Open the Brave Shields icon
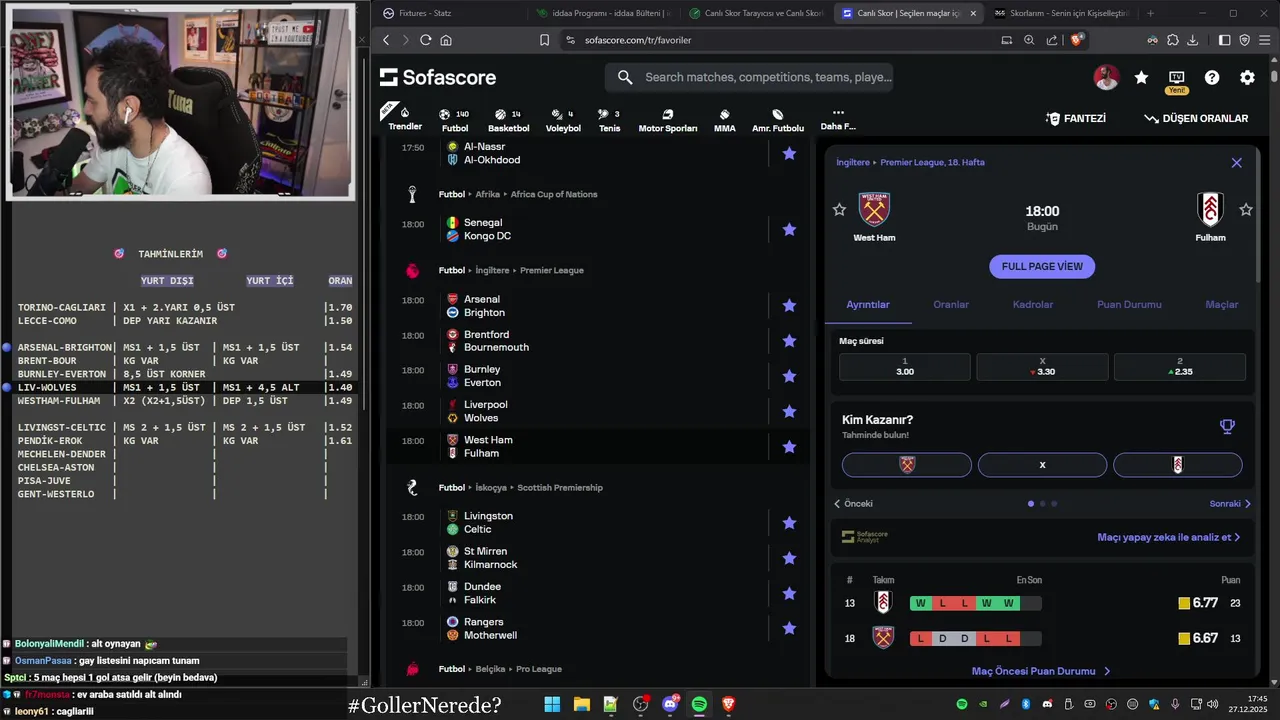Viewport: 1280px width, 720px height. click(x=1077, y=40)
